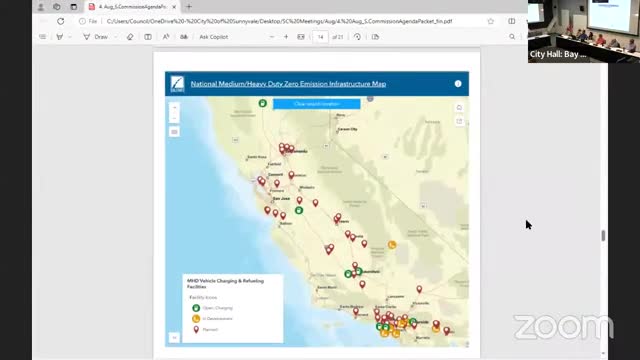
Task: Expand Draw pen options arrow
Action: pyautogui.click(x=116, y=37)
